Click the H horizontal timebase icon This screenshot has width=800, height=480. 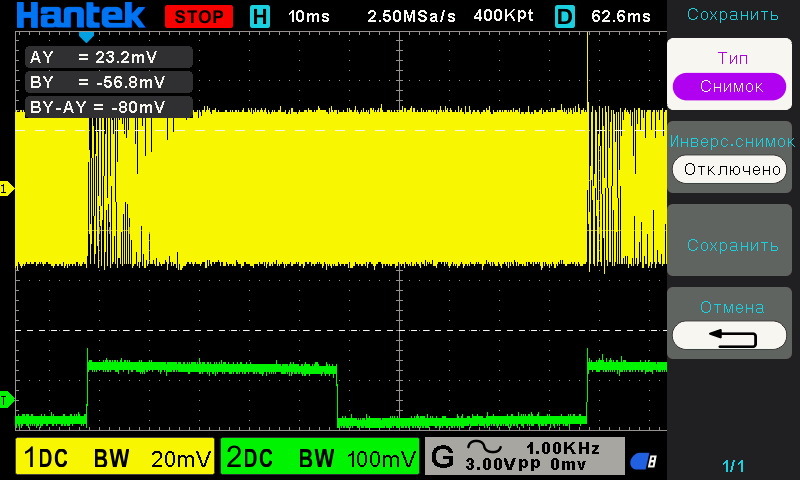(x=260, y=16)
